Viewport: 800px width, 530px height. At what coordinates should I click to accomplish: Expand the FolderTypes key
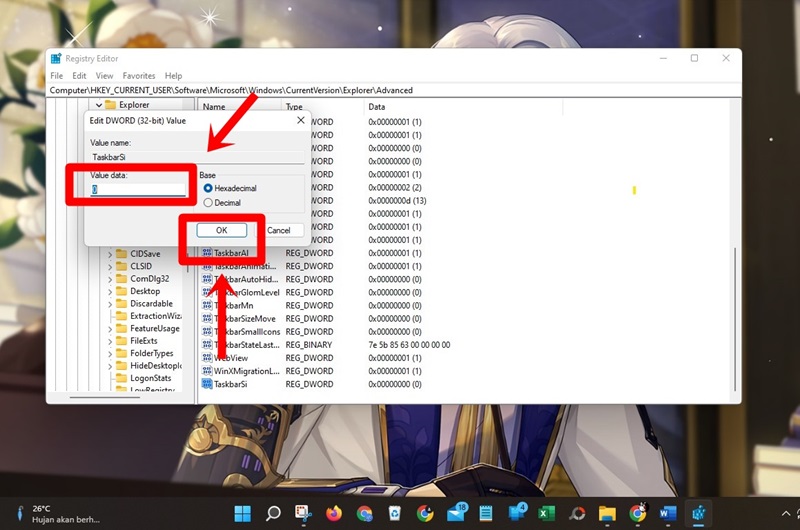click(x=110, y=354)
